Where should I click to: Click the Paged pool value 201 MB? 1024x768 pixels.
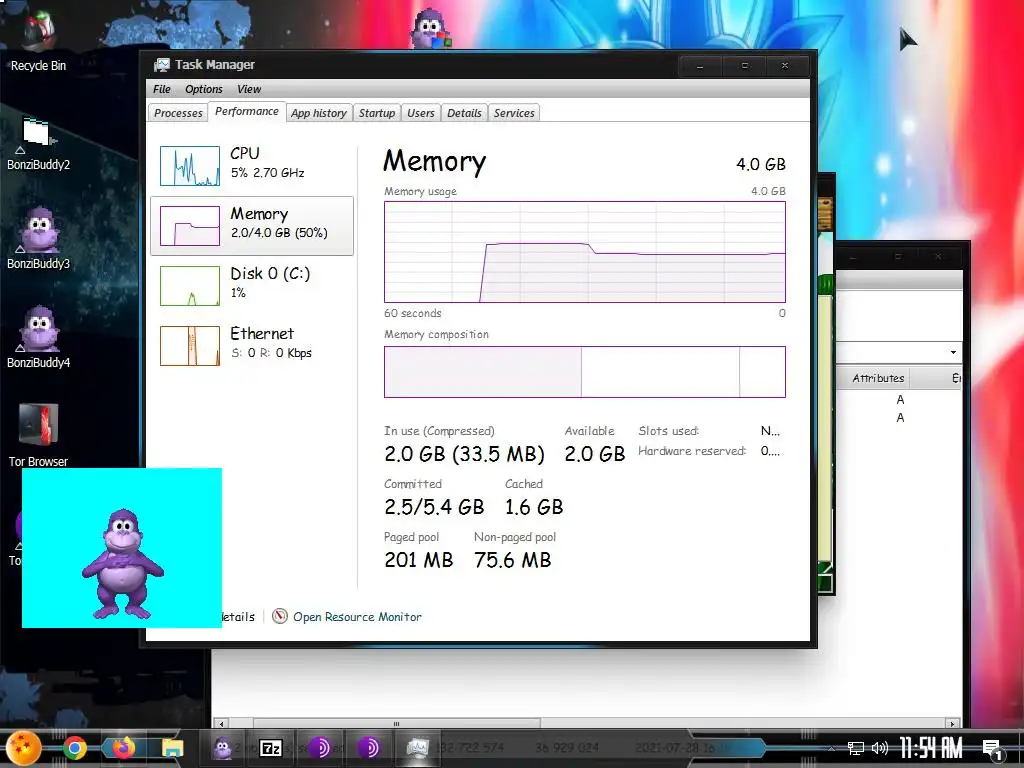(419, 560)
